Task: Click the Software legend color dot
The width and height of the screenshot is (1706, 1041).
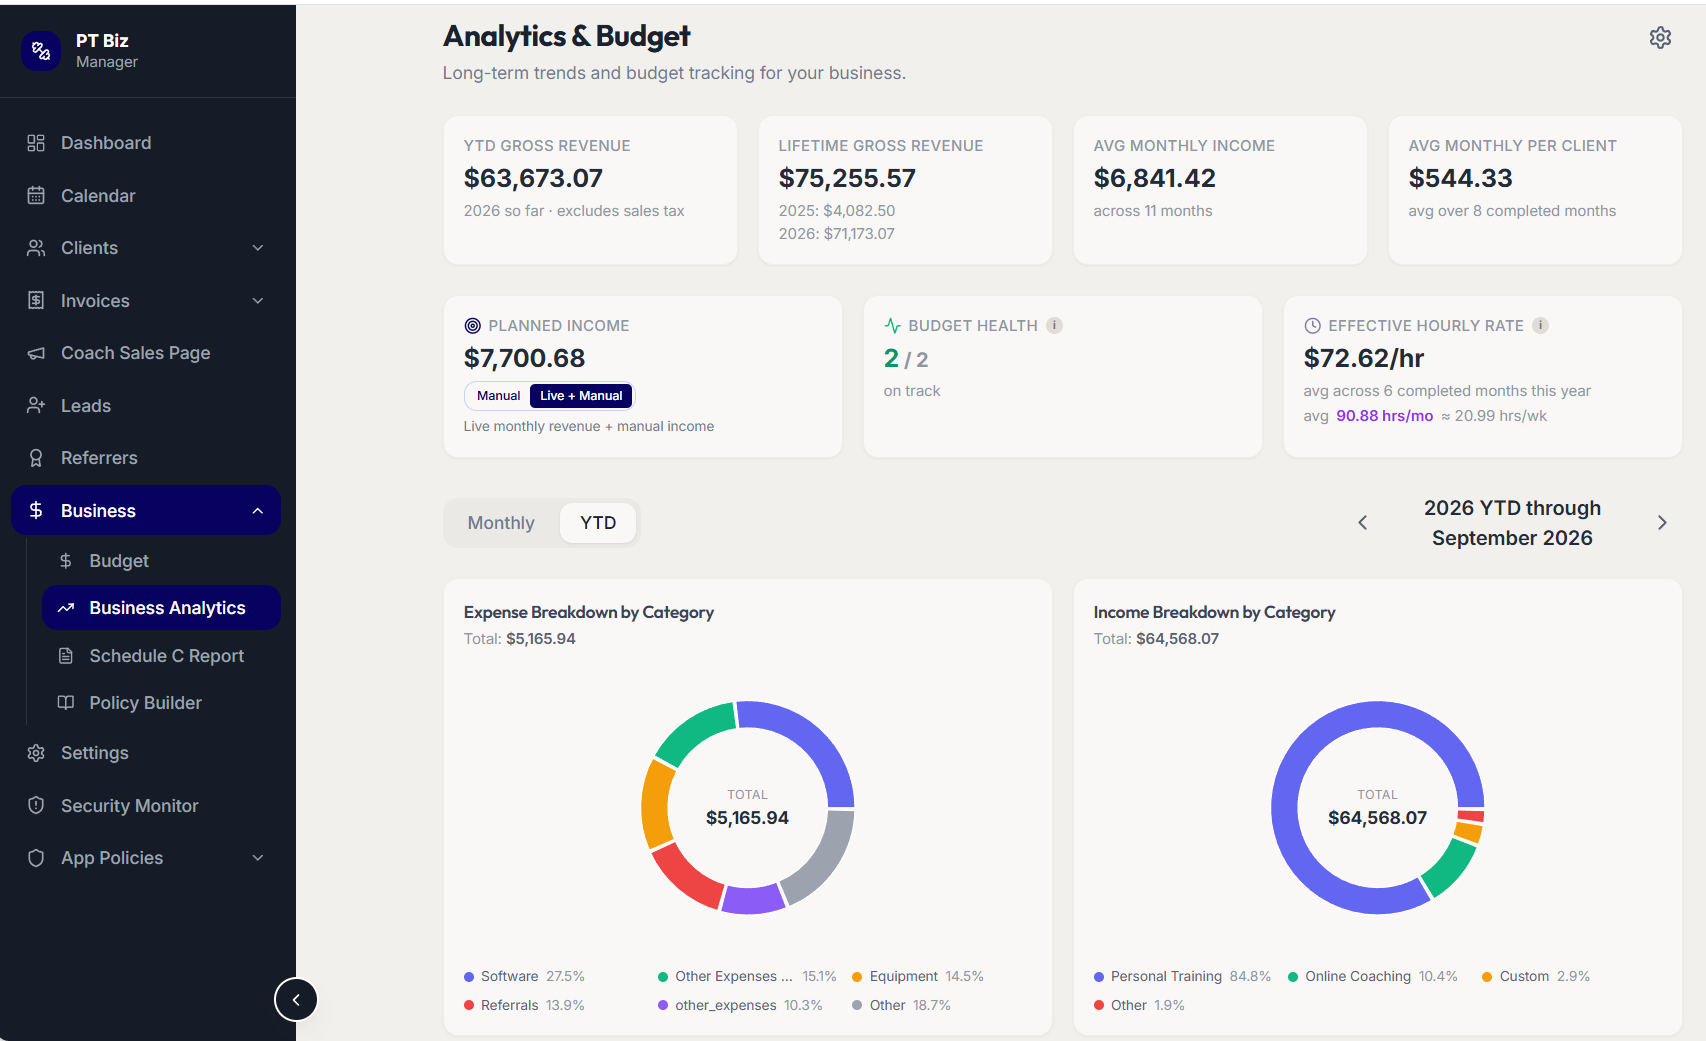Action: coord(469,977)
